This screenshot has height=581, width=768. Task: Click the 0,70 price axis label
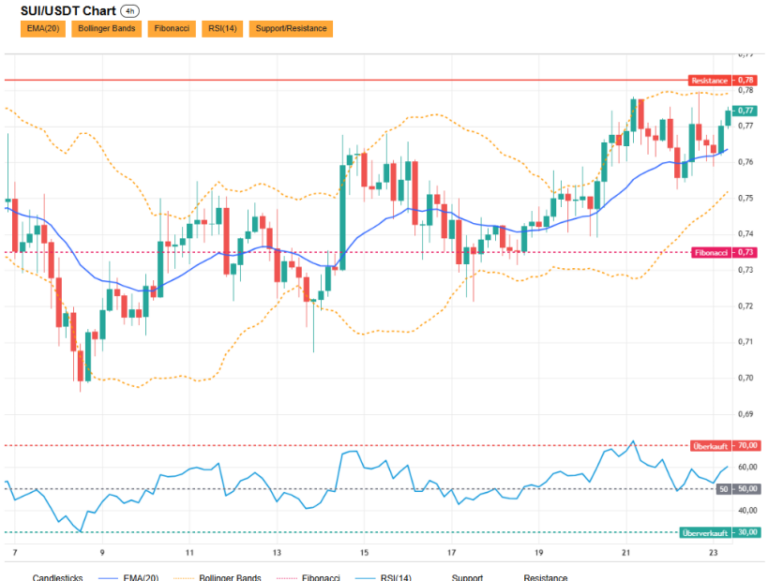pos(745,378)
